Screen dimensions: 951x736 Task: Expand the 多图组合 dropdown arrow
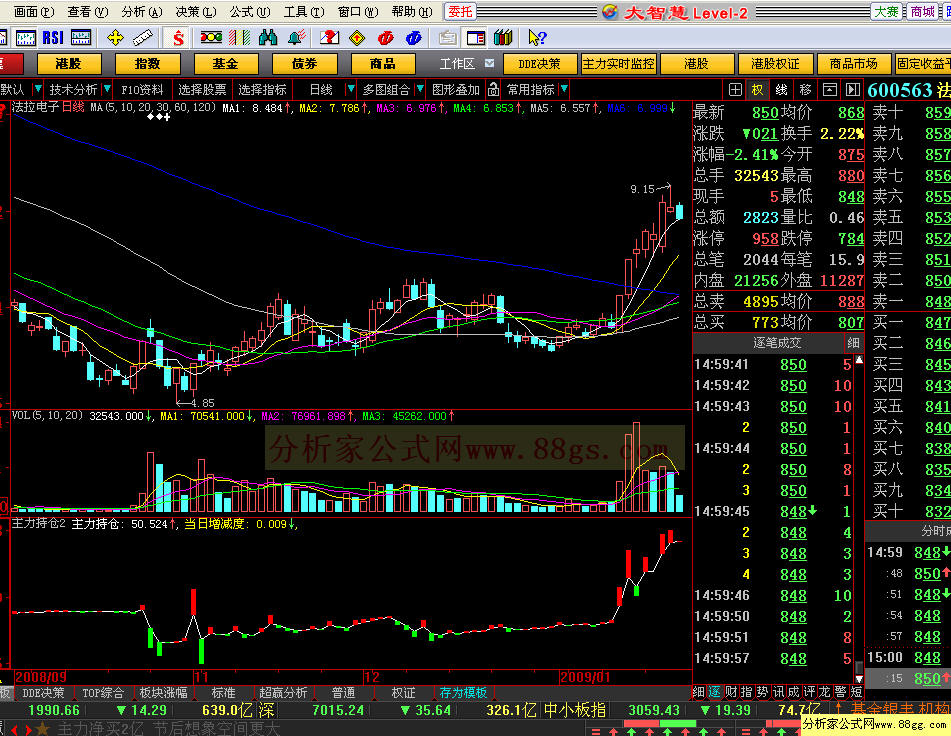tap(419, 89)
